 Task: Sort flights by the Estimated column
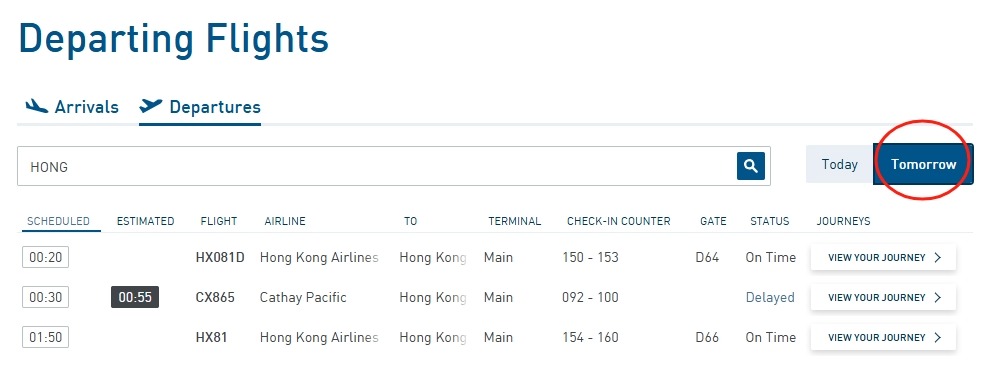(x=145, y=221)
